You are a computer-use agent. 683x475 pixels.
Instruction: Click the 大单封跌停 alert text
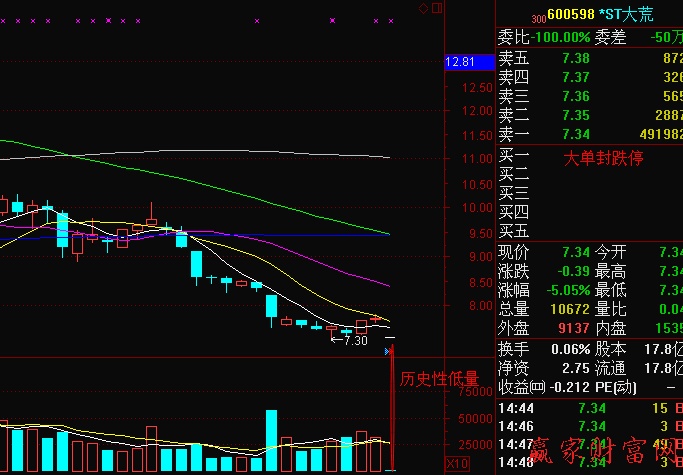[x=602, y=158]
